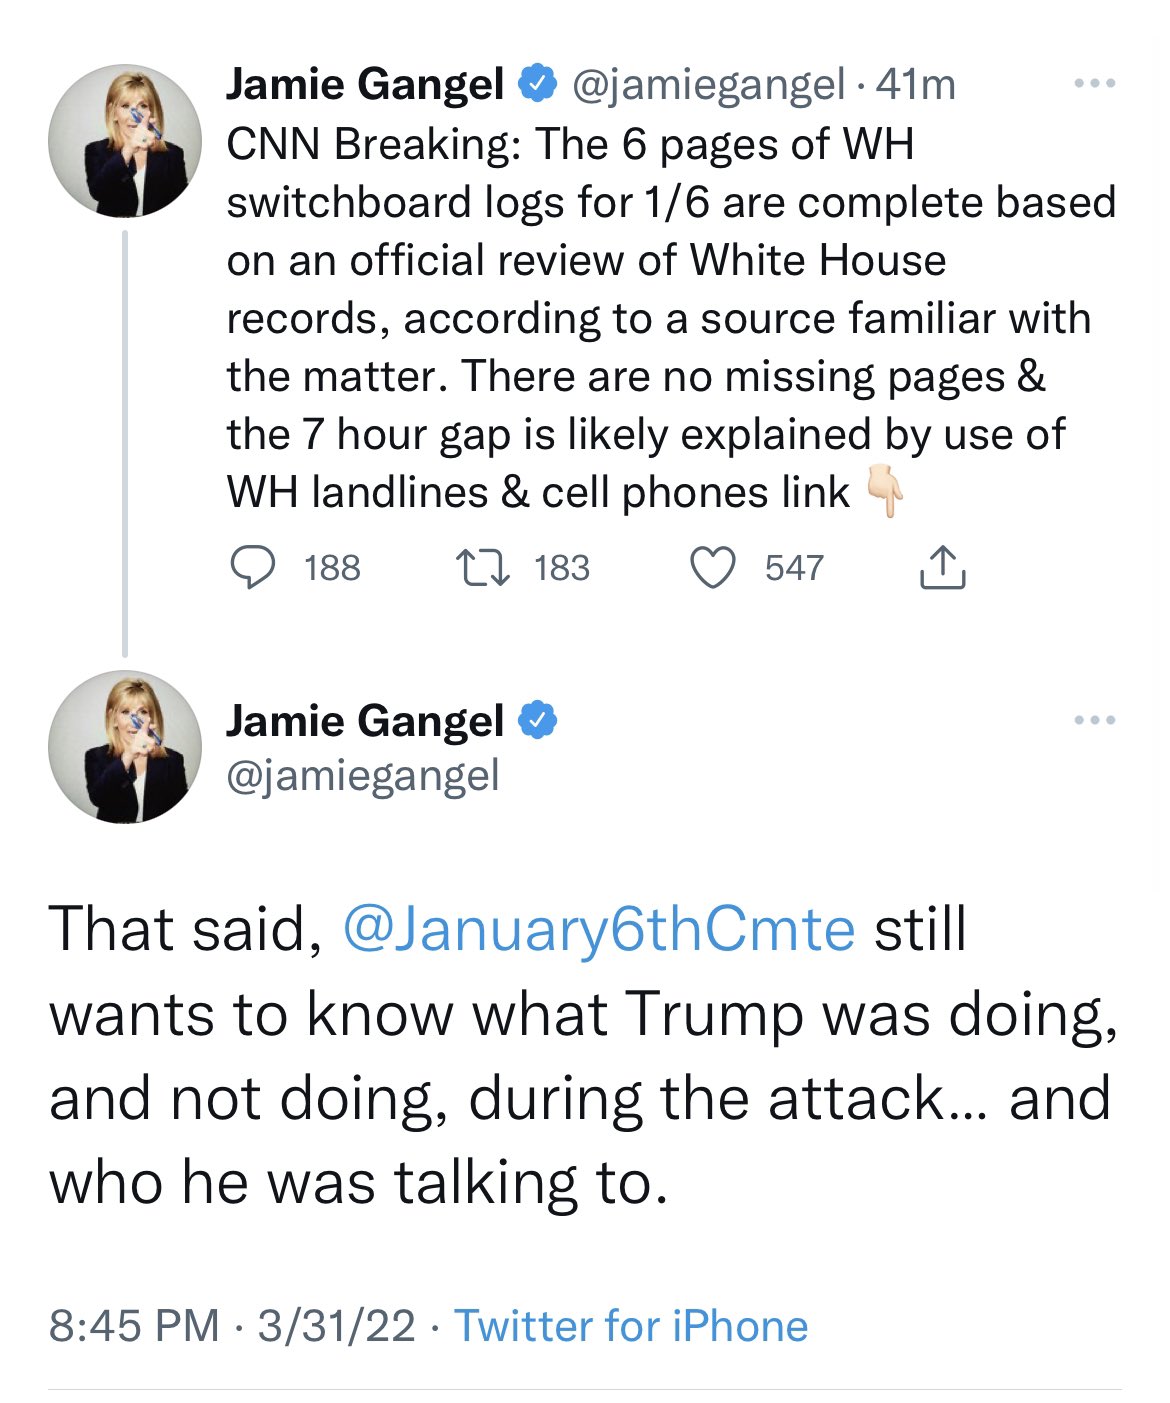Click the 188 replies count
Image resolution: width=1170 pixels, height=1403 pixels.
tap(332, 568)
